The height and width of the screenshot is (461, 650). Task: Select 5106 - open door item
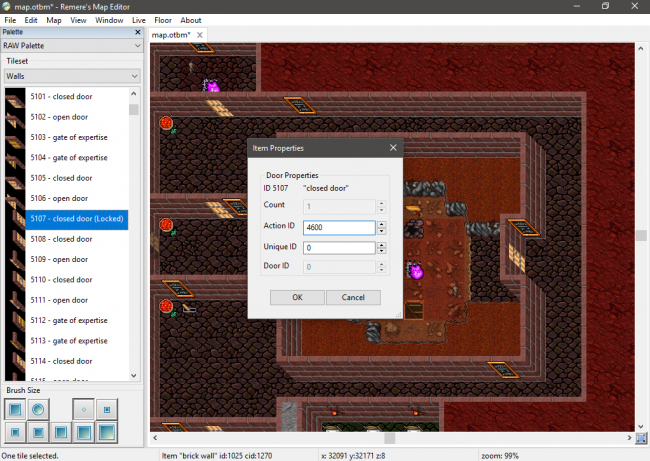tap(77, 198)
